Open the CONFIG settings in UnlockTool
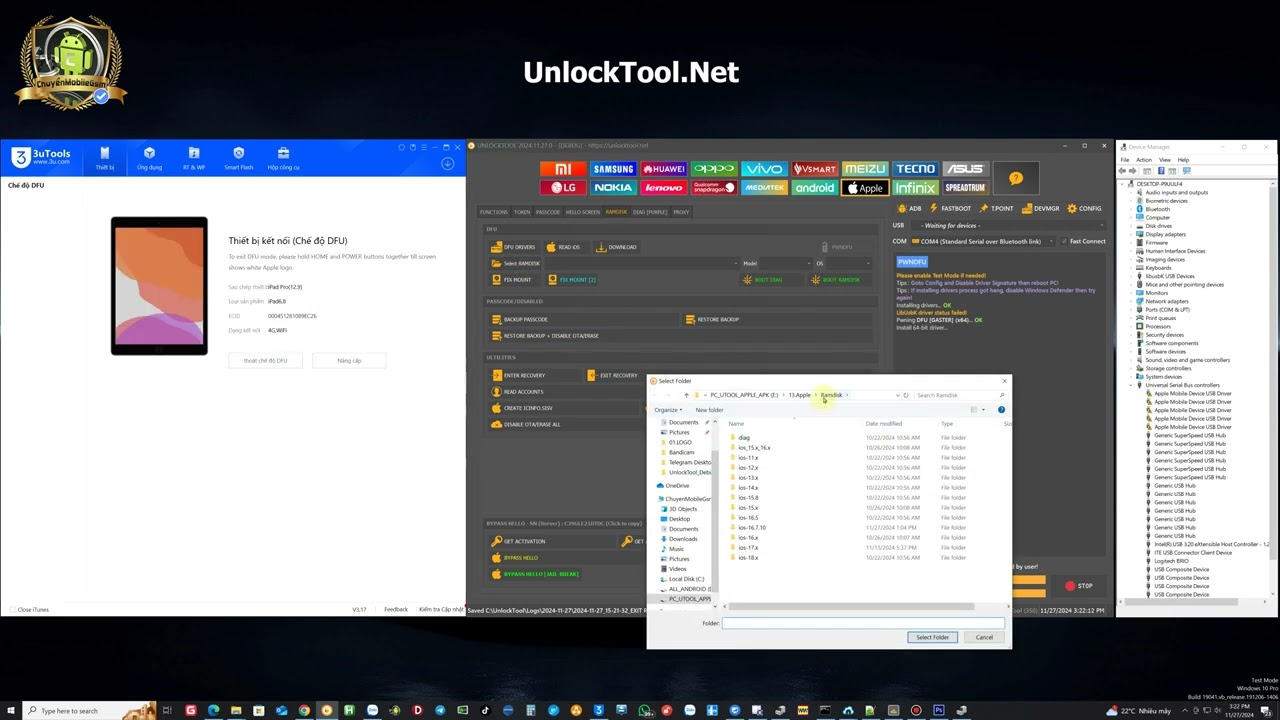Image resolution: width=1280 pixels, height=720 pixels. point(1084,208)
